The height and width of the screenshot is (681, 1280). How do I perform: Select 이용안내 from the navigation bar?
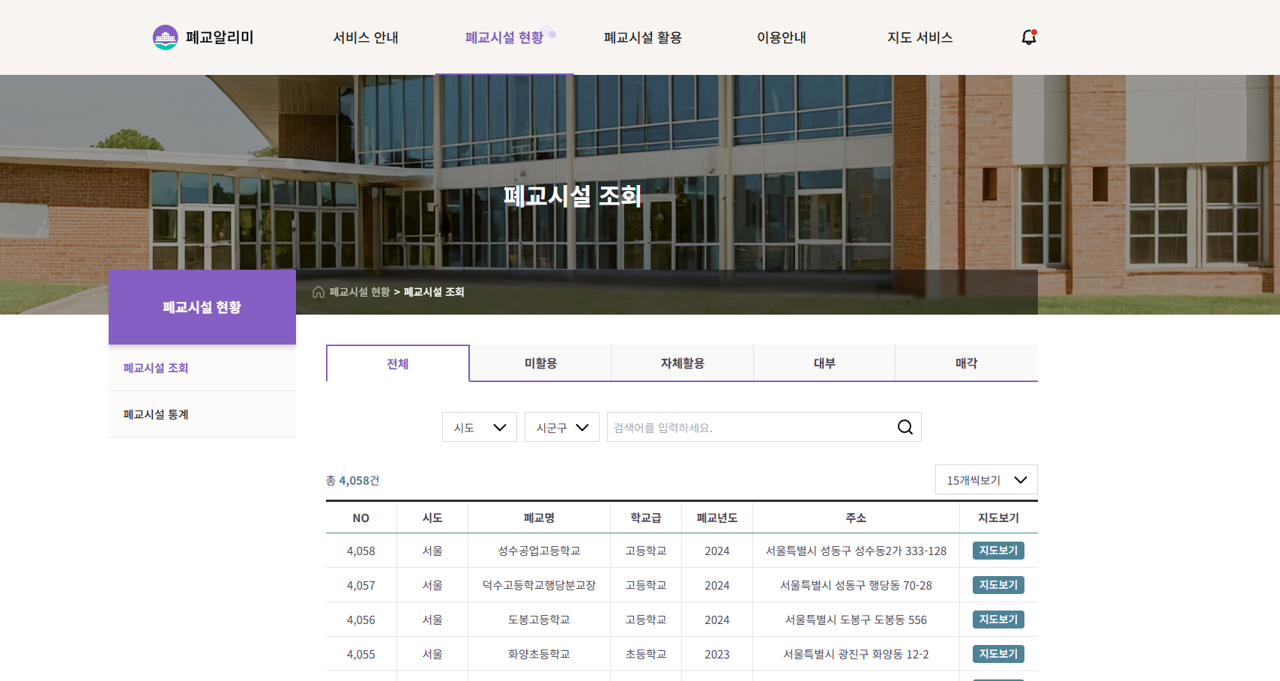pyautogui.click(x=781, y=37)
